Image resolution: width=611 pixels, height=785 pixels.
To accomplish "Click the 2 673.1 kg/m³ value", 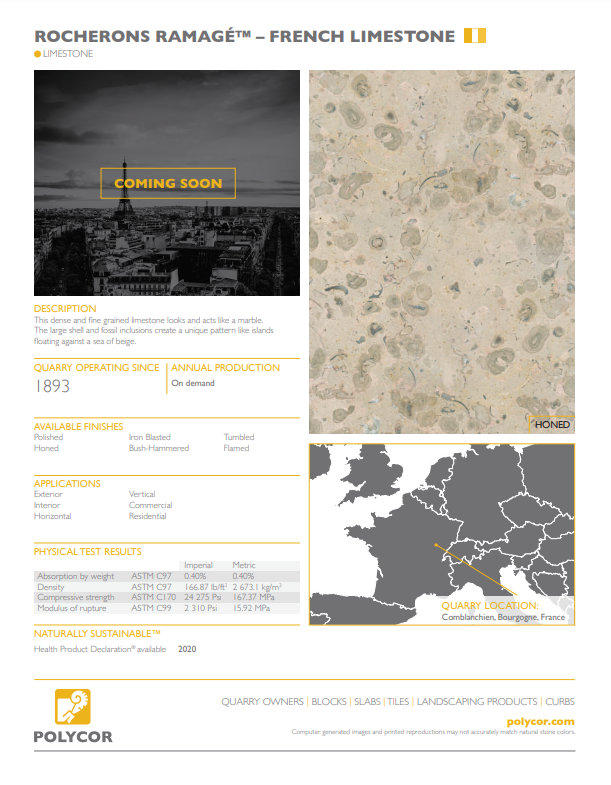I will (x=257, y=587).
